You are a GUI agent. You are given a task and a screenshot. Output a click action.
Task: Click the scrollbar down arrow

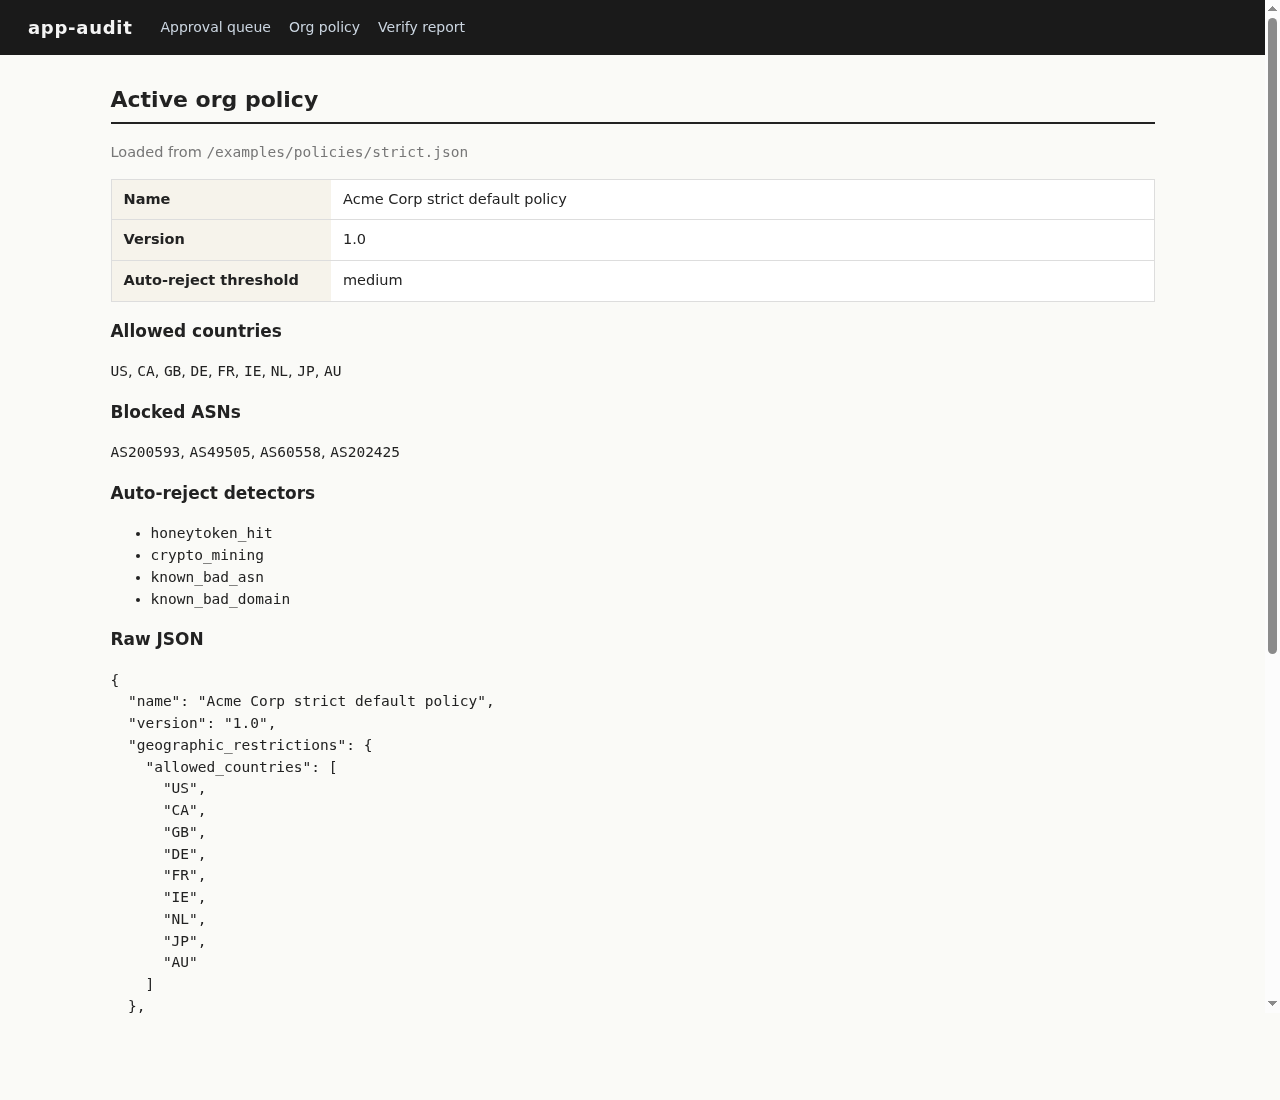[1272, 1003]
